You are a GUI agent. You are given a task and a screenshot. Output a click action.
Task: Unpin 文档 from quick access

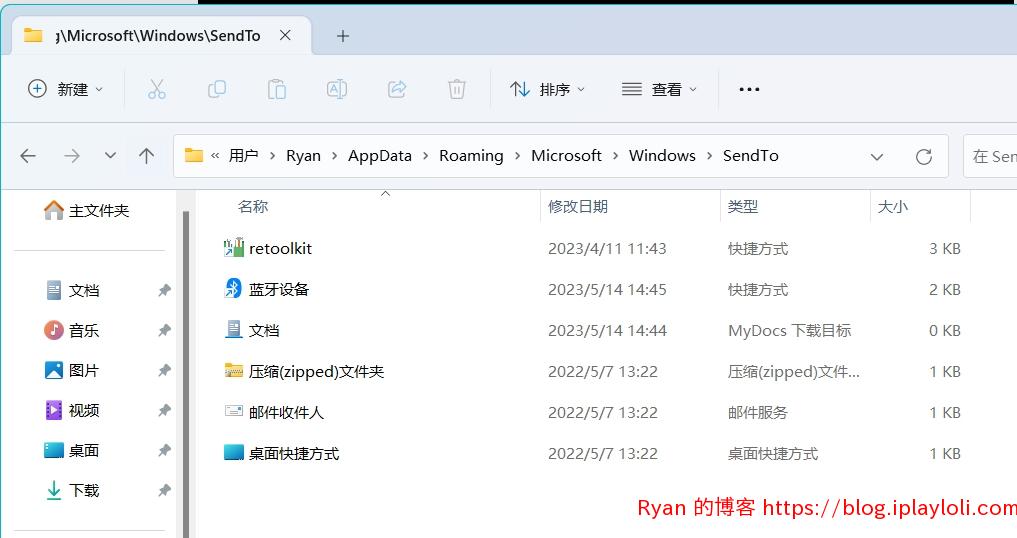point(164,290)
